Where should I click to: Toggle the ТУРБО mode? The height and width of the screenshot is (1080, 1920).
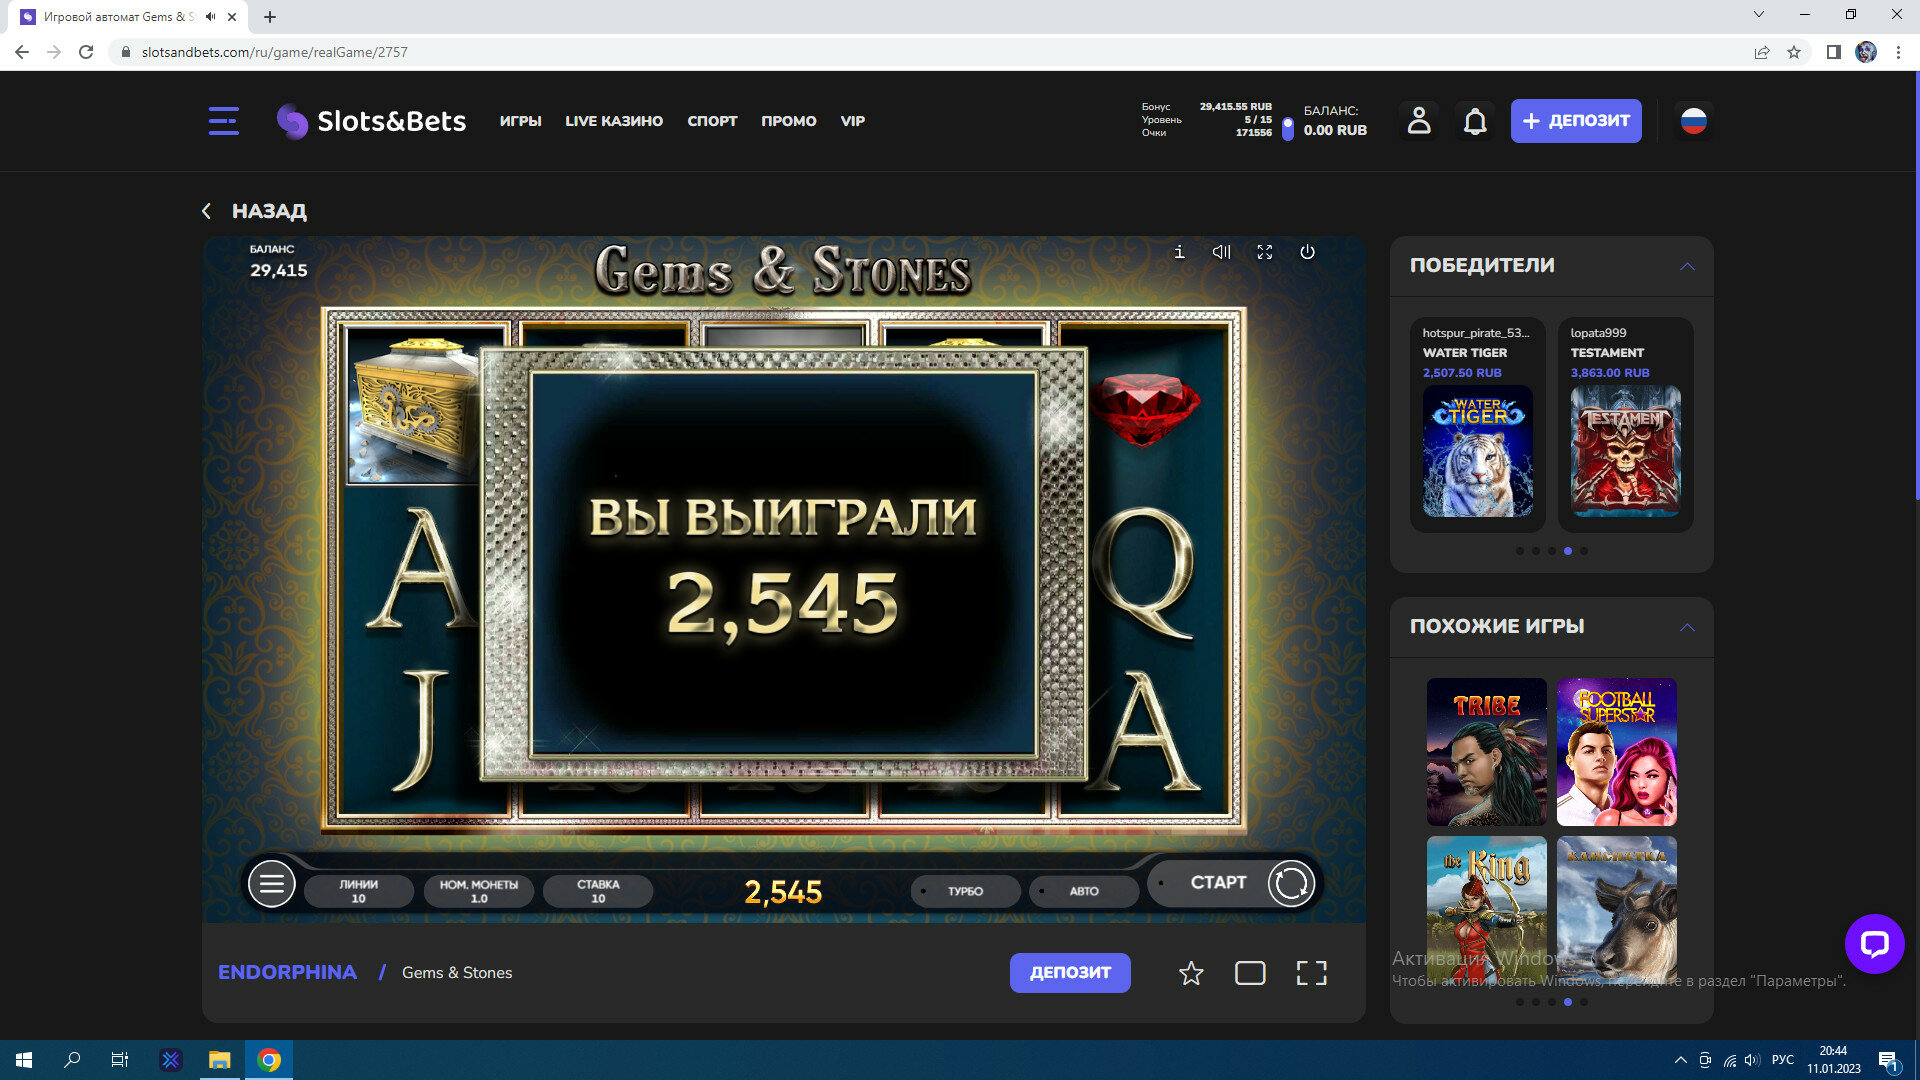coord(964,891)
